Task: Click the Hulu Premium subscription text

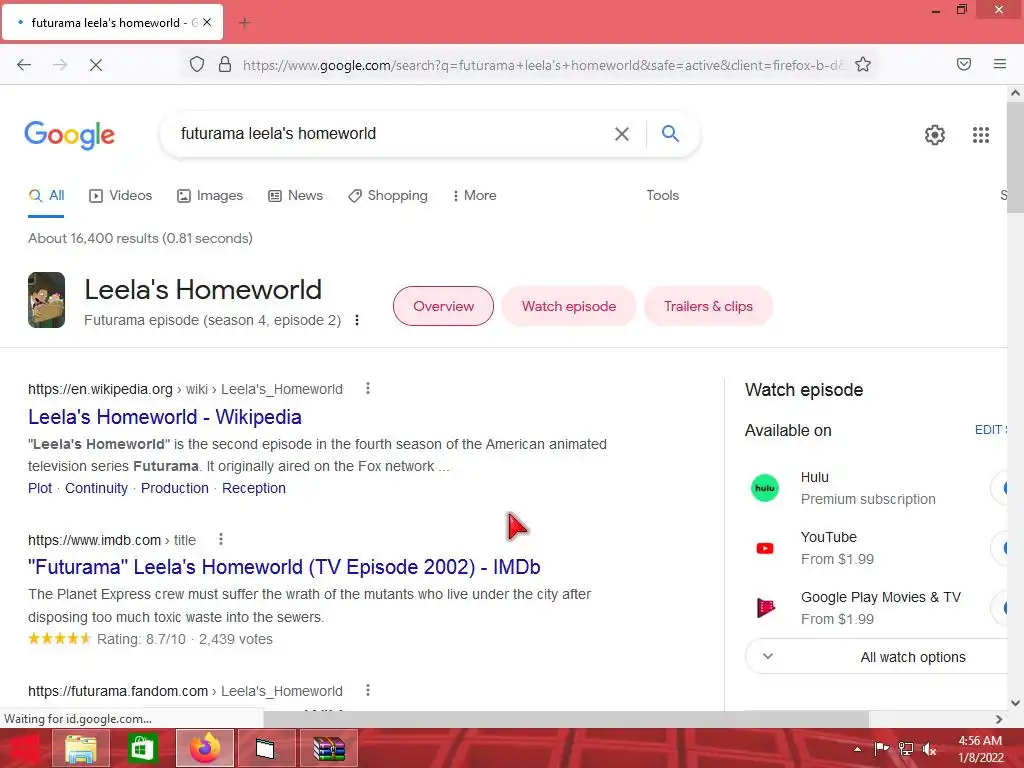Action: coord(868,499)
